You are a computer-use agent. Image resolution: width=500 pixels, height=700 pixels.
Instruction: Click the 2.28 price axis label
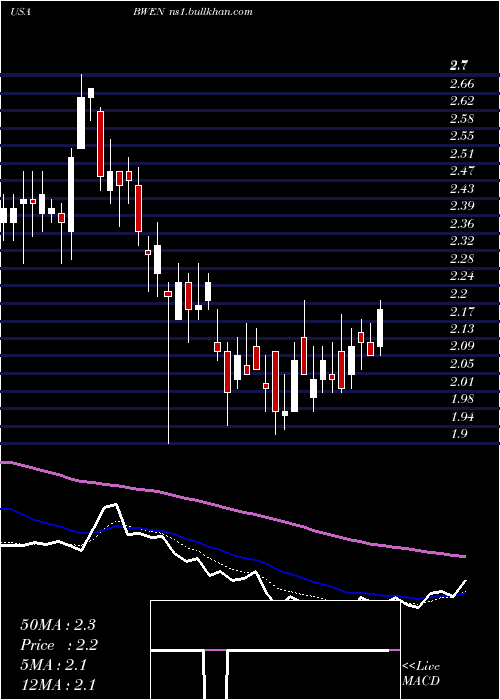pos(462,258)
